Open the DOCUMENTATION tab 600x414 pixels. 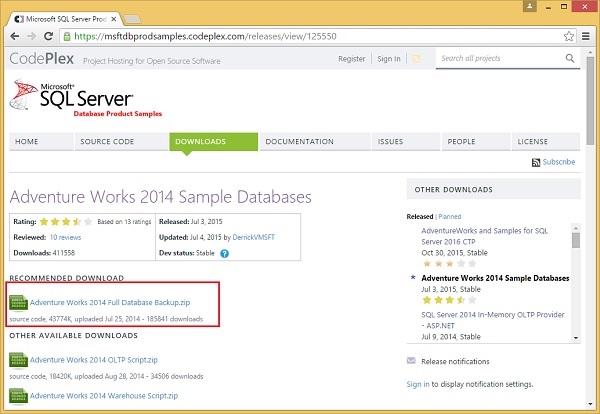(x=315, y=142)
